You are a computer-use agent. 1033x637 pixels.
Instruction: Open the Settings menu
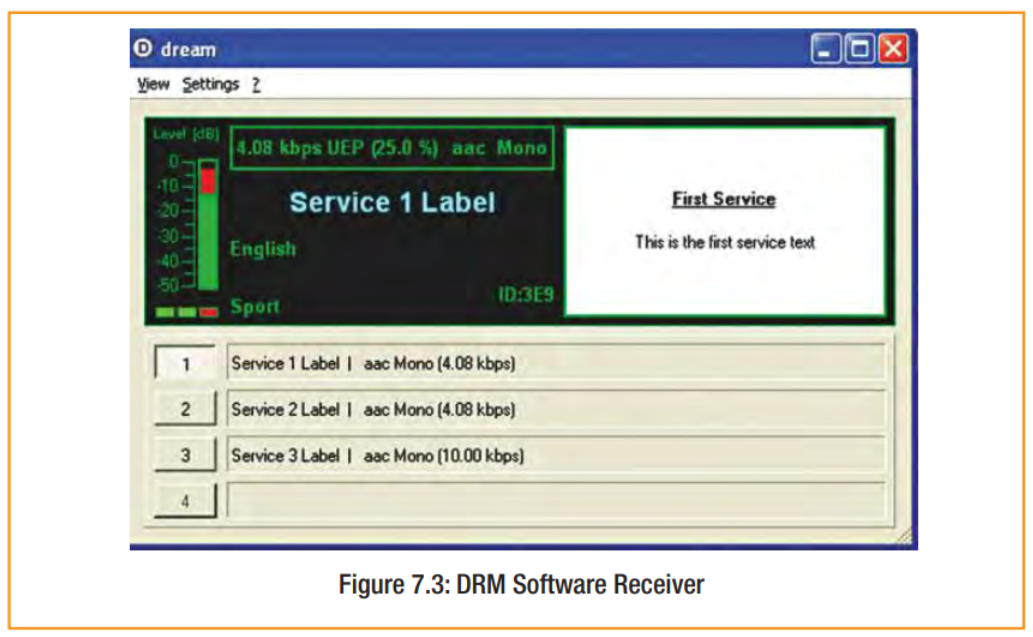tap(211, 84)
